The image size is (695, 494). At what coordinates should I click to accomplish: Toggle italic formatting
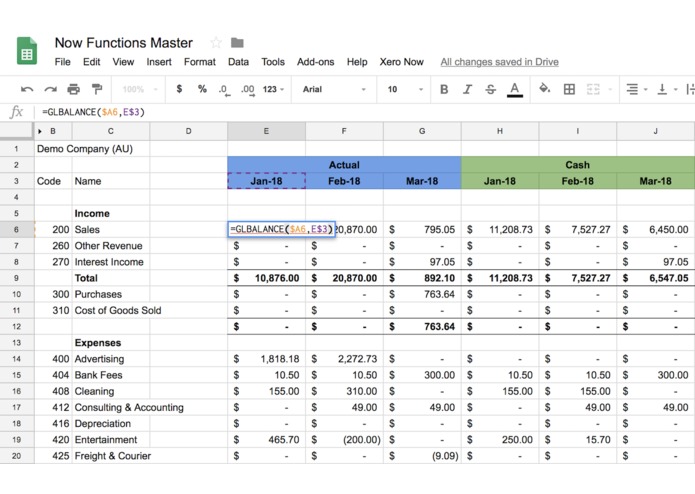(x=467, y=89)
